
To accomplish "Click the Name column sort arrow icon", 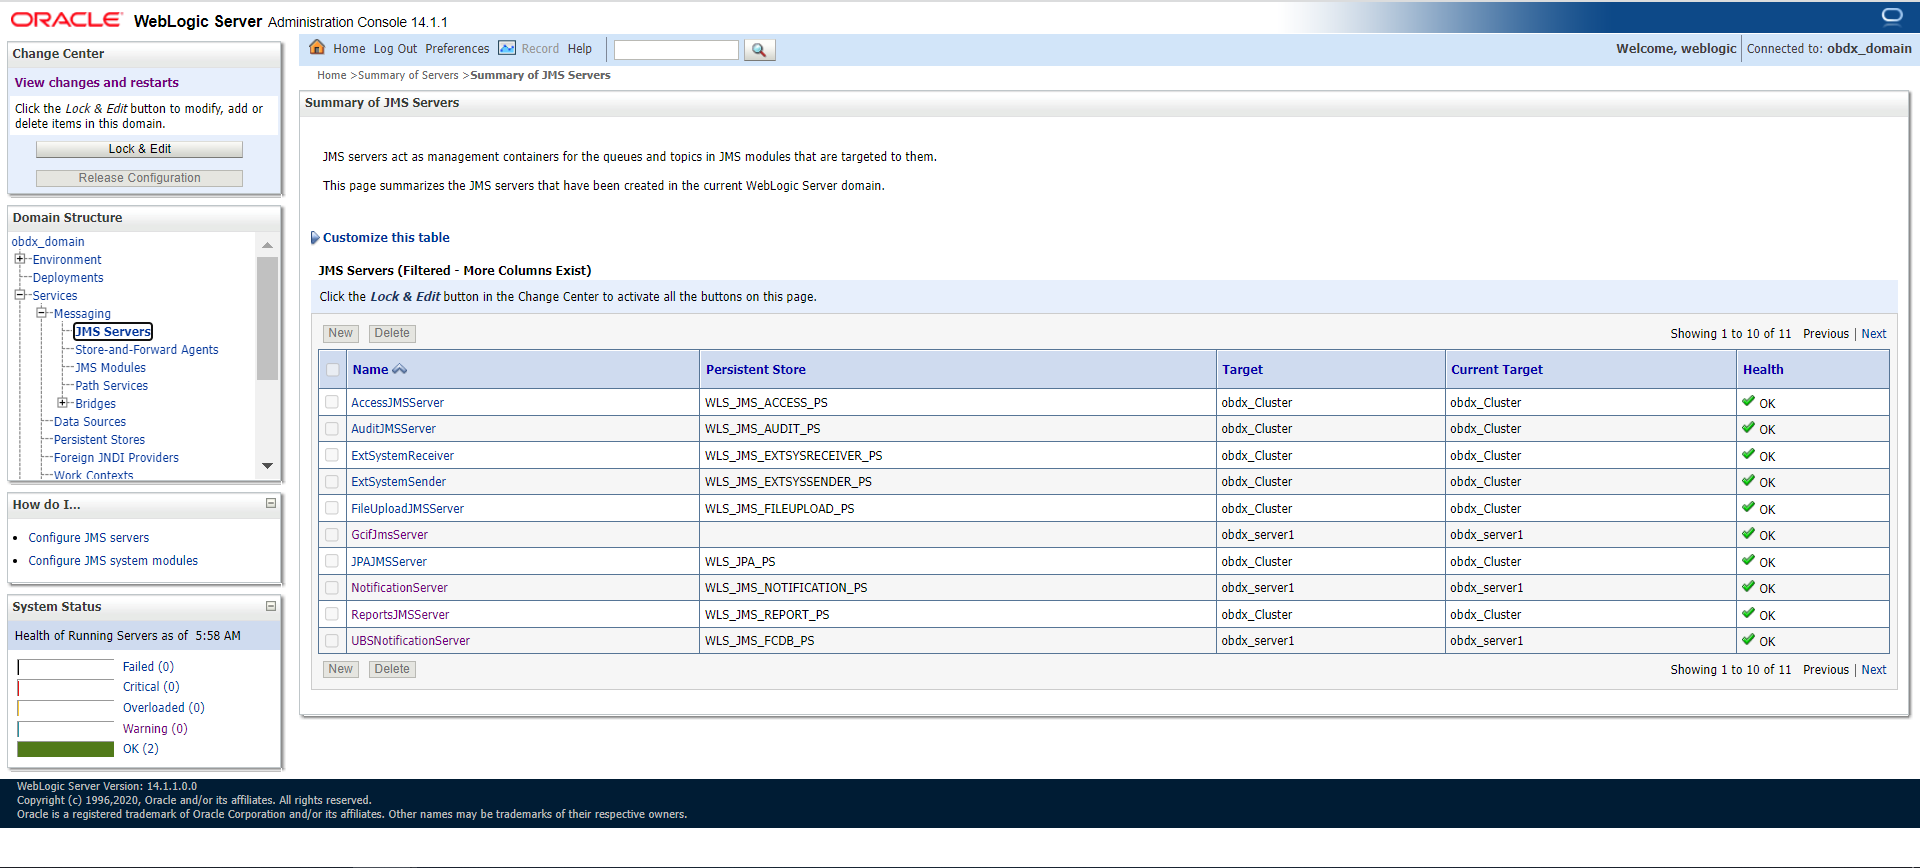I will 400,370.
